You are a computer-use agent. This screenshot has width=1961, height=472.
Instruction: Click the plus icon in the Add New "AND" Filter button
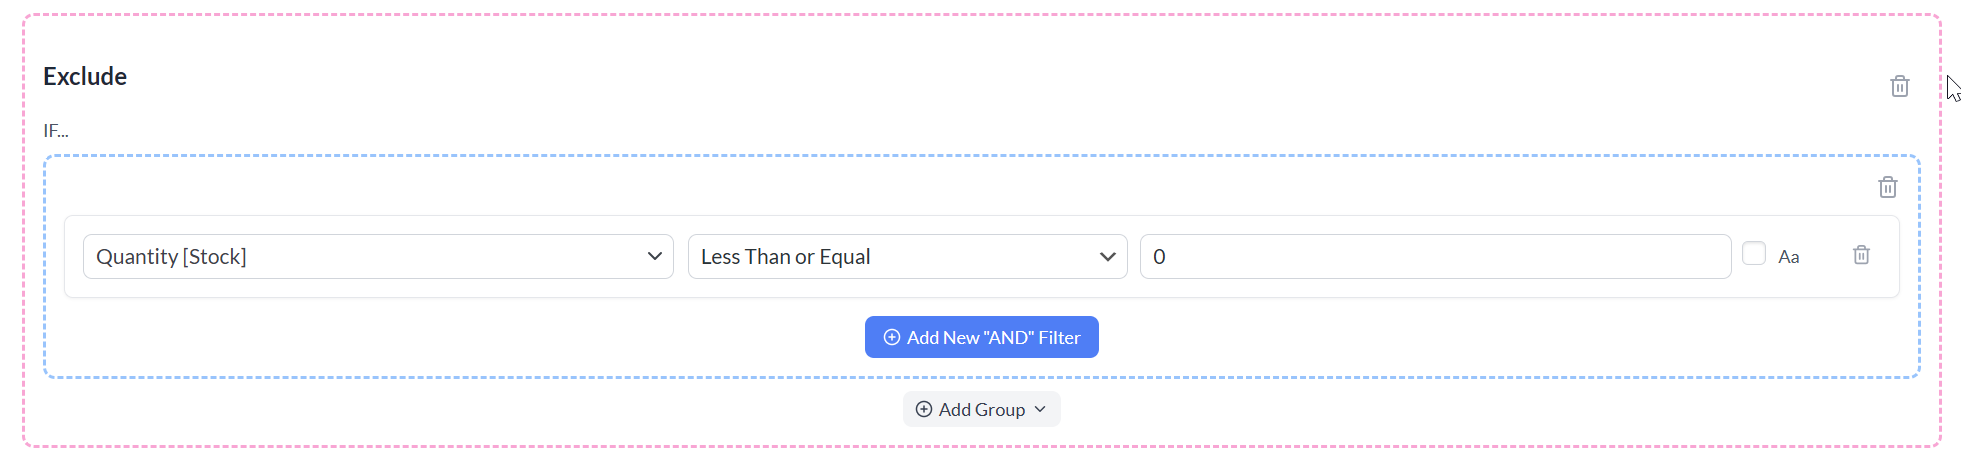click(x=892, y=337)
